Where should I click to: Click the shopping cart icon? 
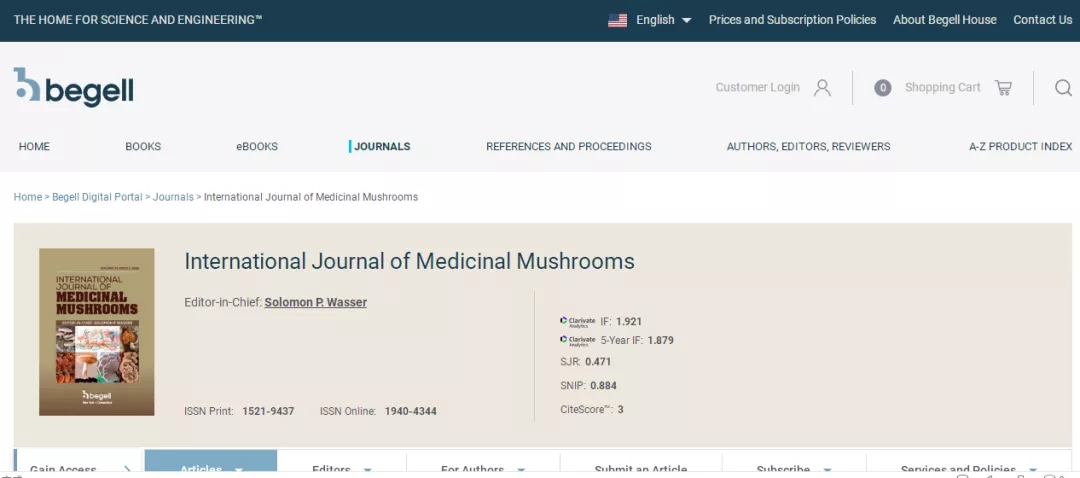click(x=1003, y=88)
